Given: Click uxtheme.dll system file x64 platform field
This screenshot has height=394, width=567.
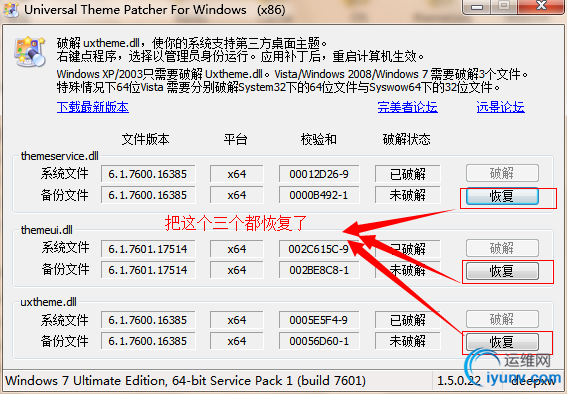Looking at the screenshot, I should tap(237, 320).
